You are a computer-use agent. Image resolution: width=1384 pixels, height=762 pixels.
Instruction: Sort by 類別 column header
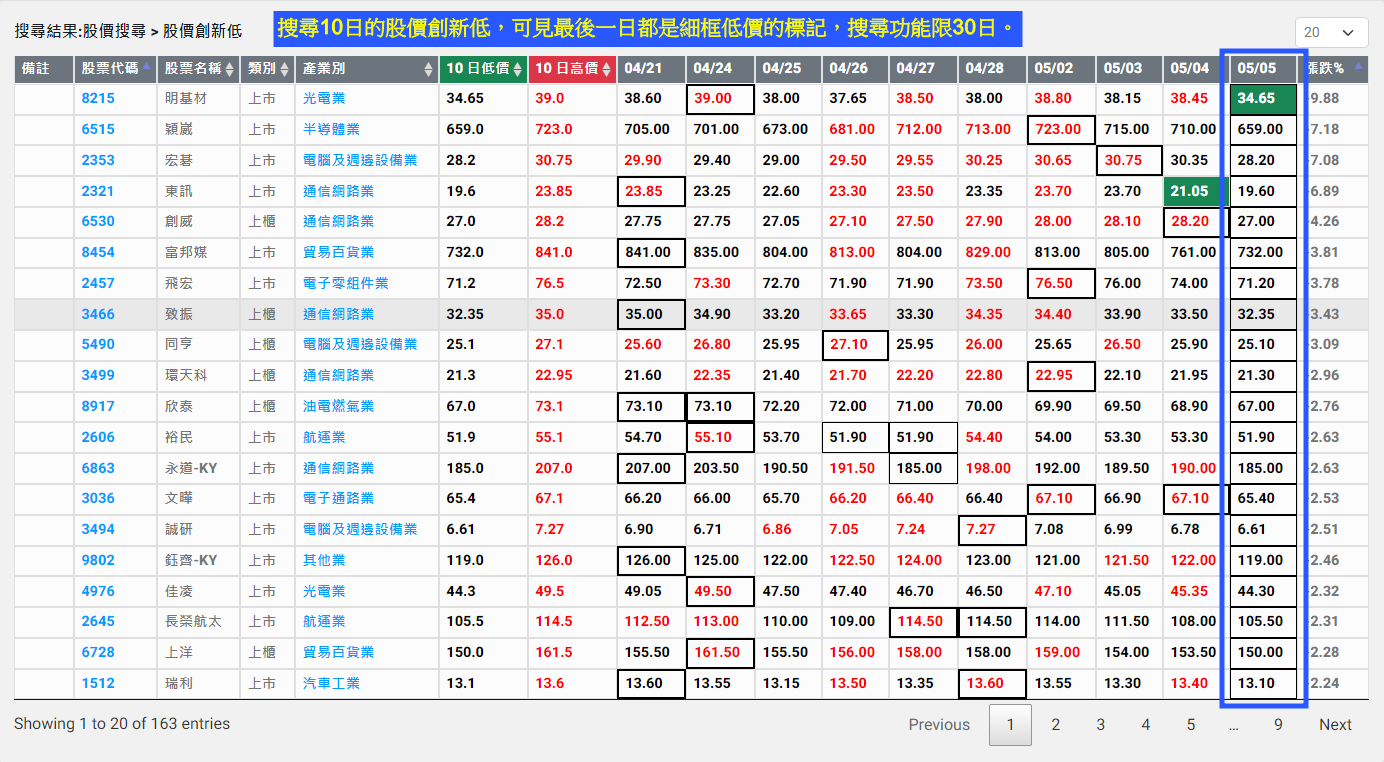point(268,69)
